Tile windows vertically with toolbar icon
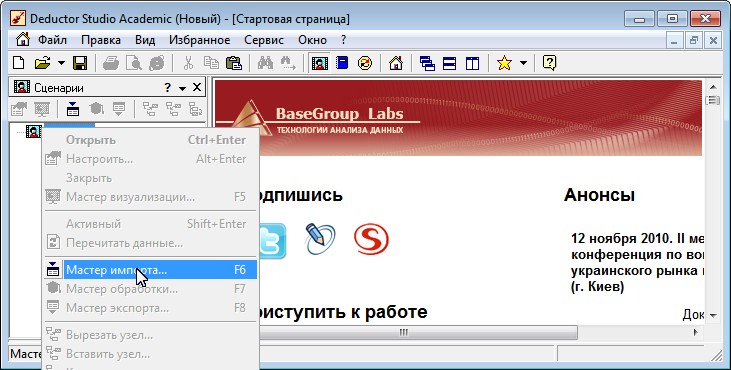The width and height of the screenshot is (731, 370). [x=472, y=63]
